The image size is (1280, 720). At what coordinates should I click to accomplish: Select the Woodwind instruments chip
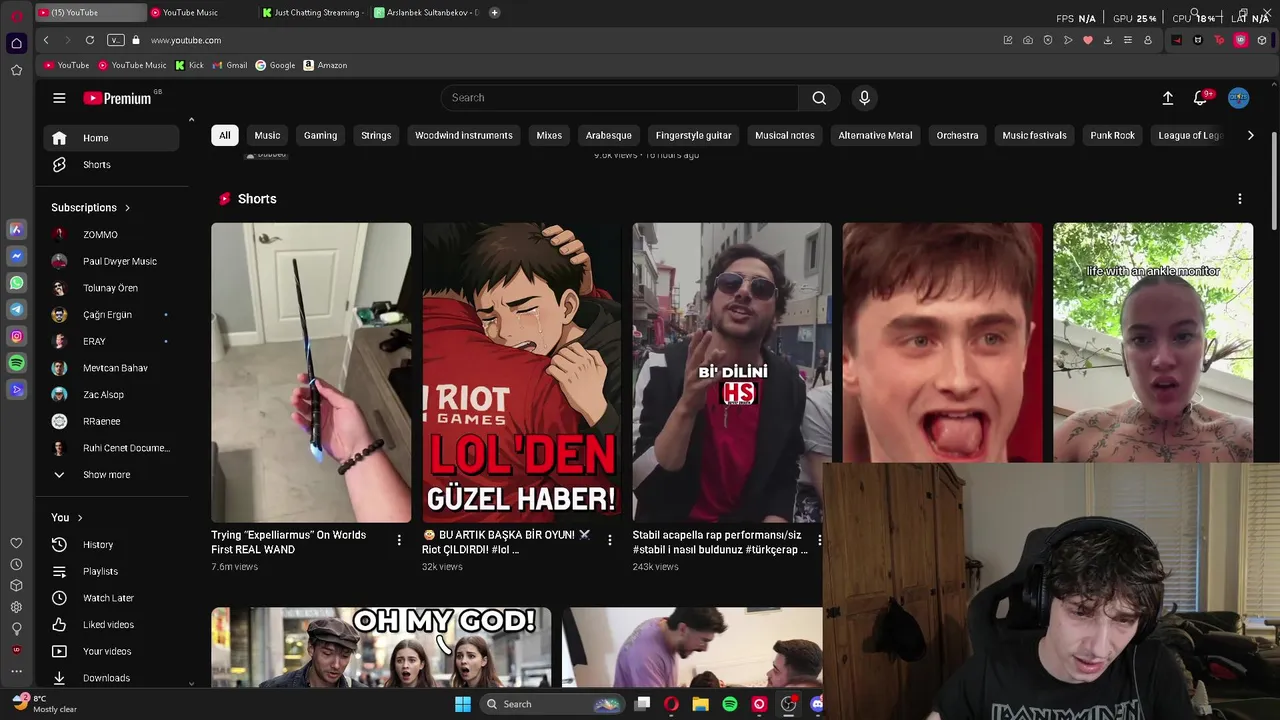tap(464, 135)
